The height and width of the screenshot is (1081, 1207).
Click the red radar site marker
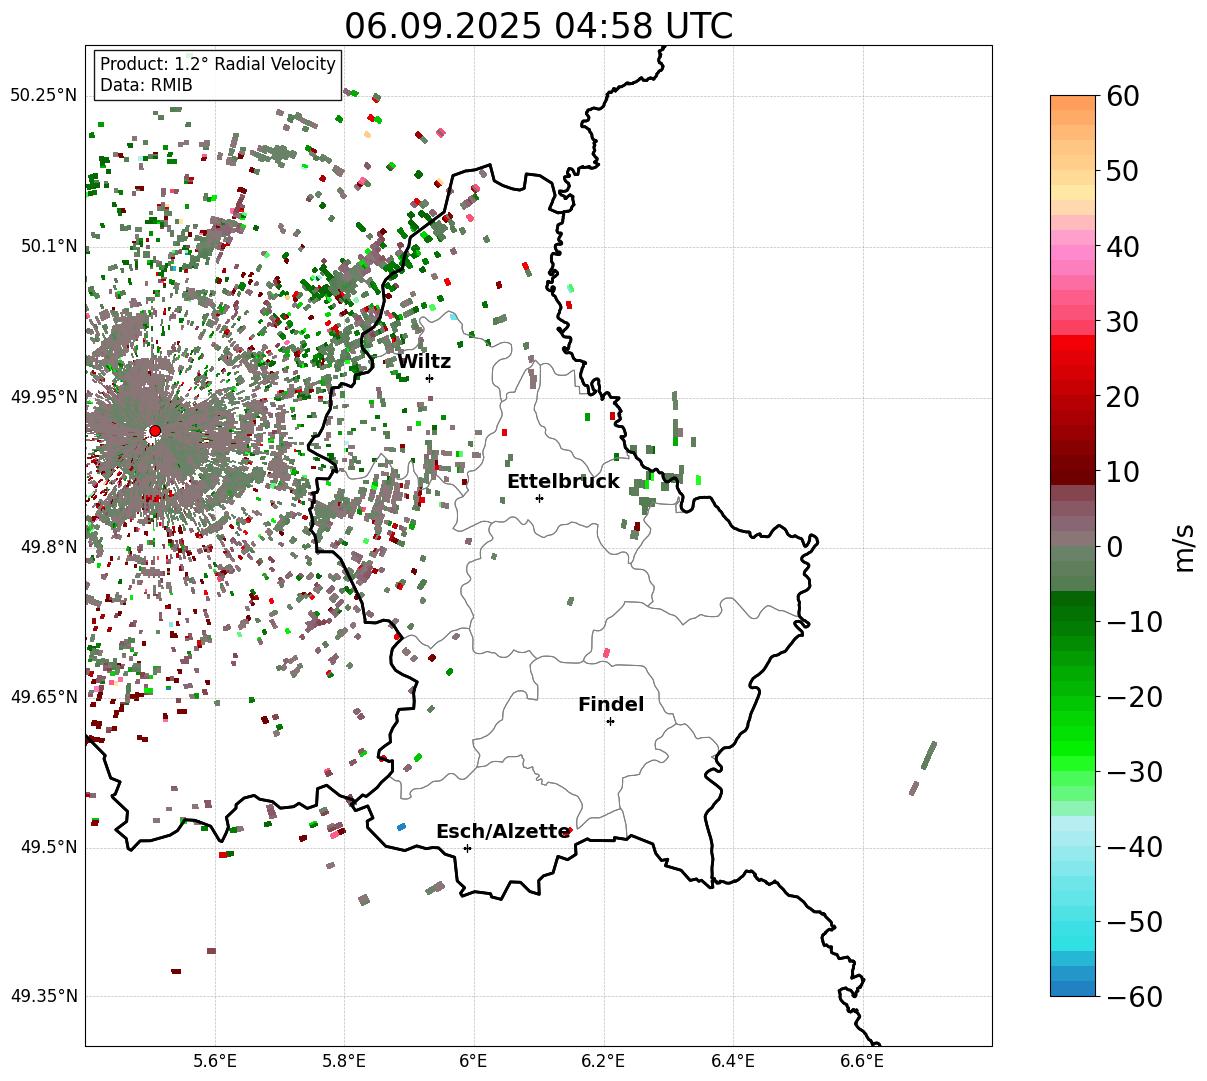[155, 431]
